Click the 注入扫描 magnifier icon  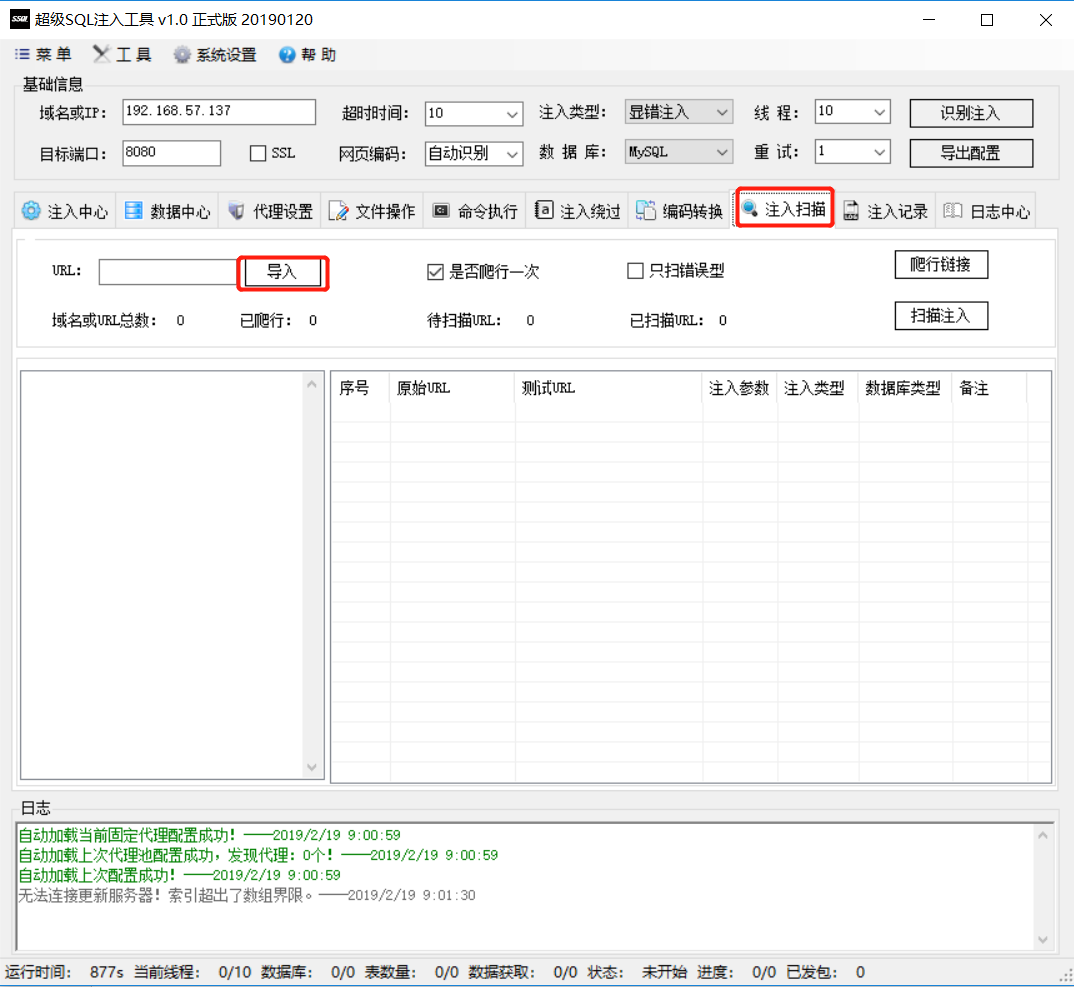(750, 208)
